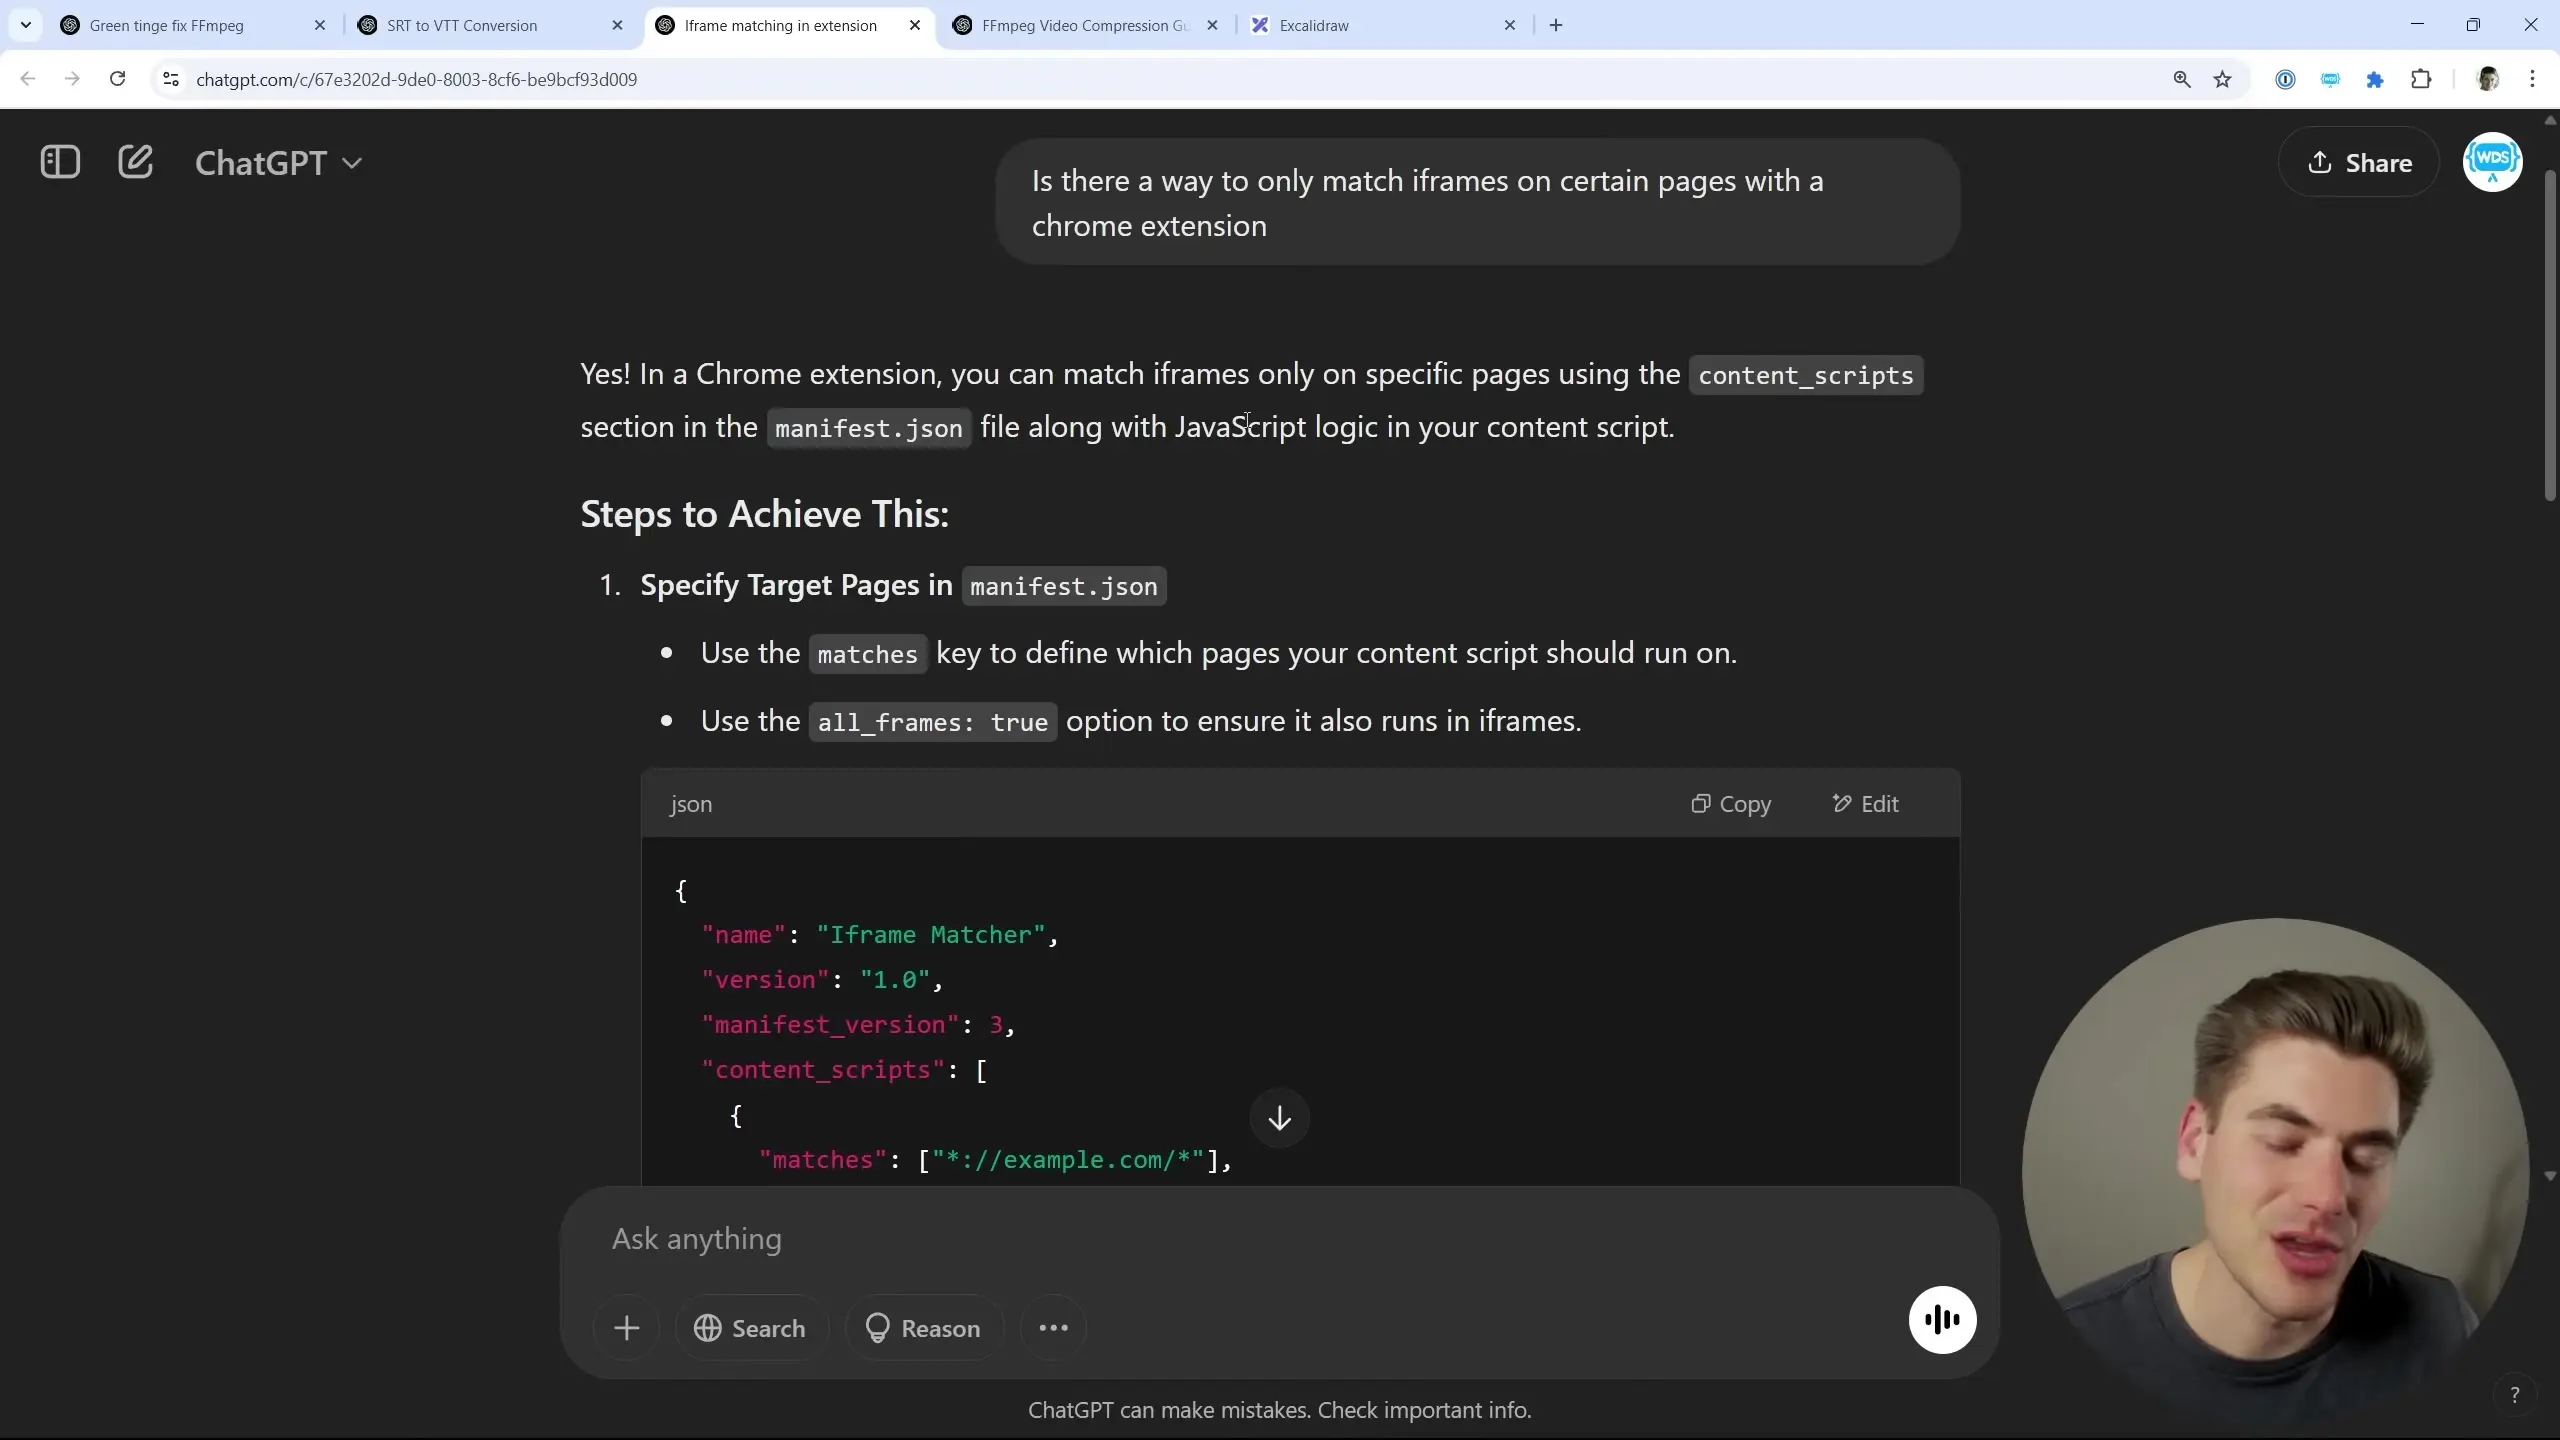
Task: Click the content_scripts inline code
Action: [x=1805, y=375]
